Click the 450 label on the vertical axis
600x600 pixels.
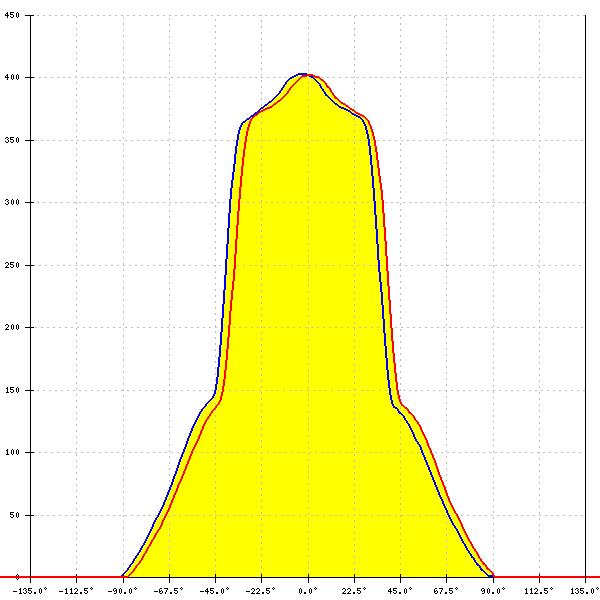click(12, 16)
